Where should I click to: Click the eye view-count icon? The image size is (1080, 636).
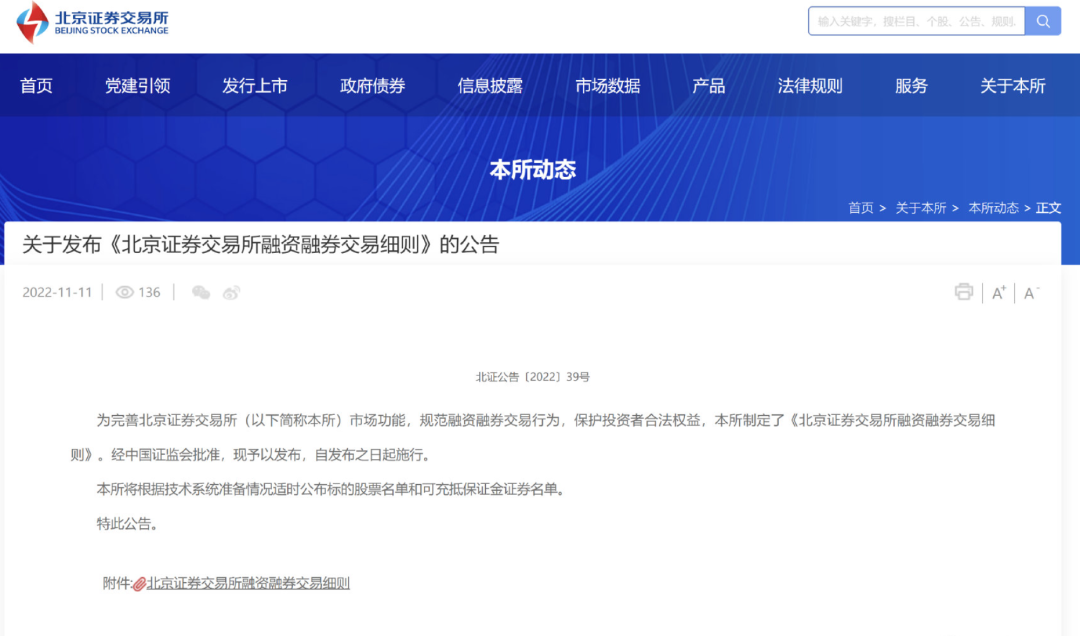click(x=124, y=293)
